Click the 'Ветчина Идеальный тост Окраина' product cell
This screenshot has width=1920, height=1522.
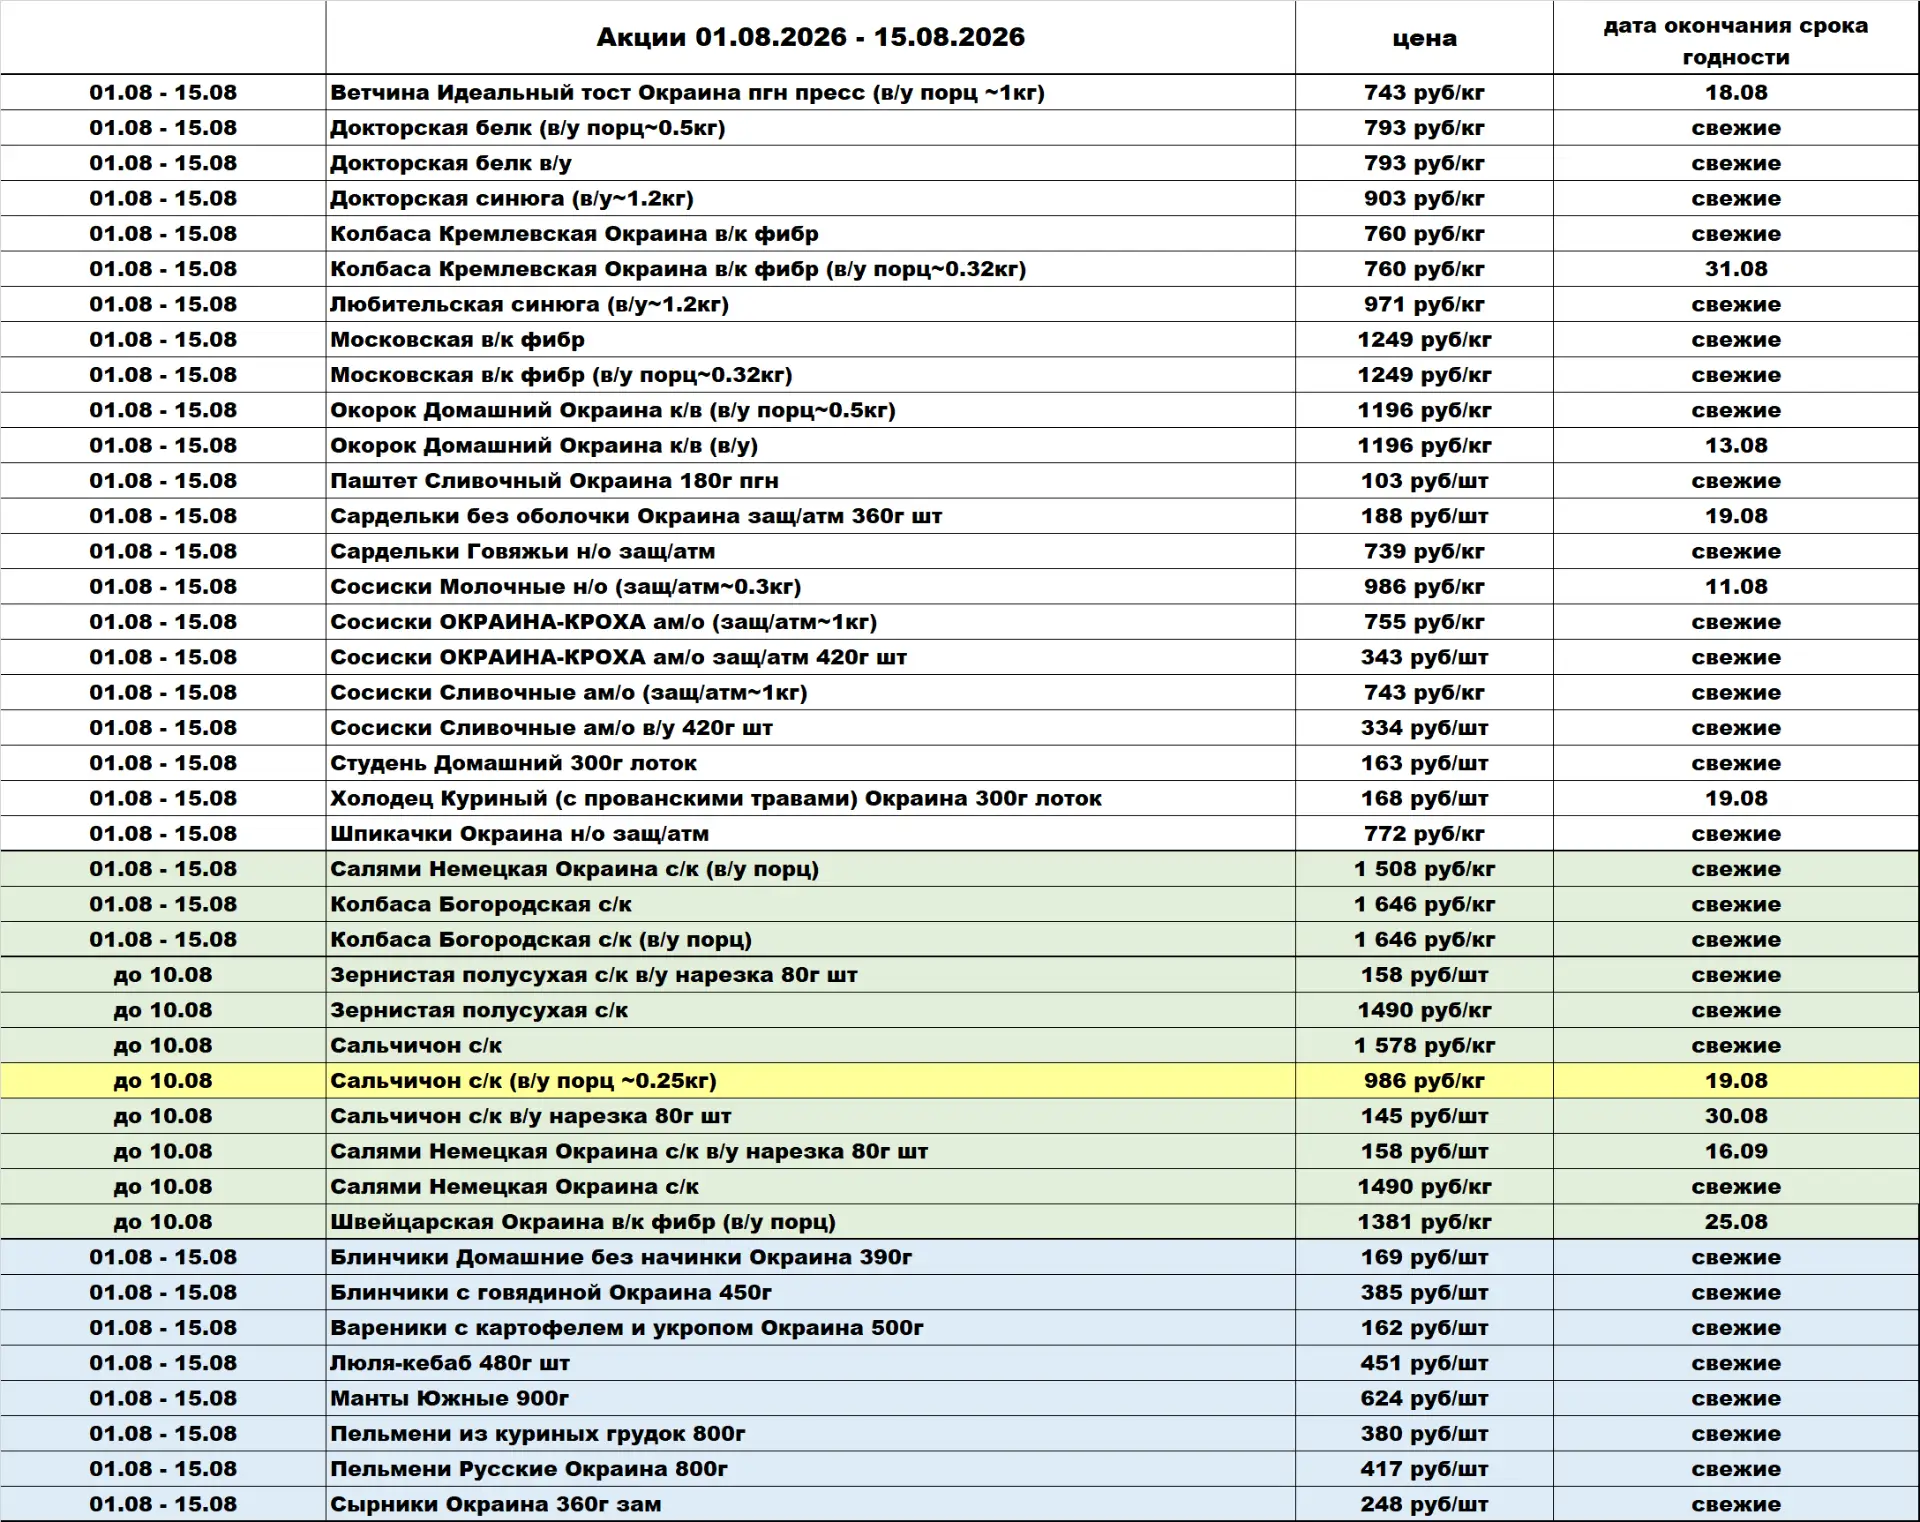point(810,92)
